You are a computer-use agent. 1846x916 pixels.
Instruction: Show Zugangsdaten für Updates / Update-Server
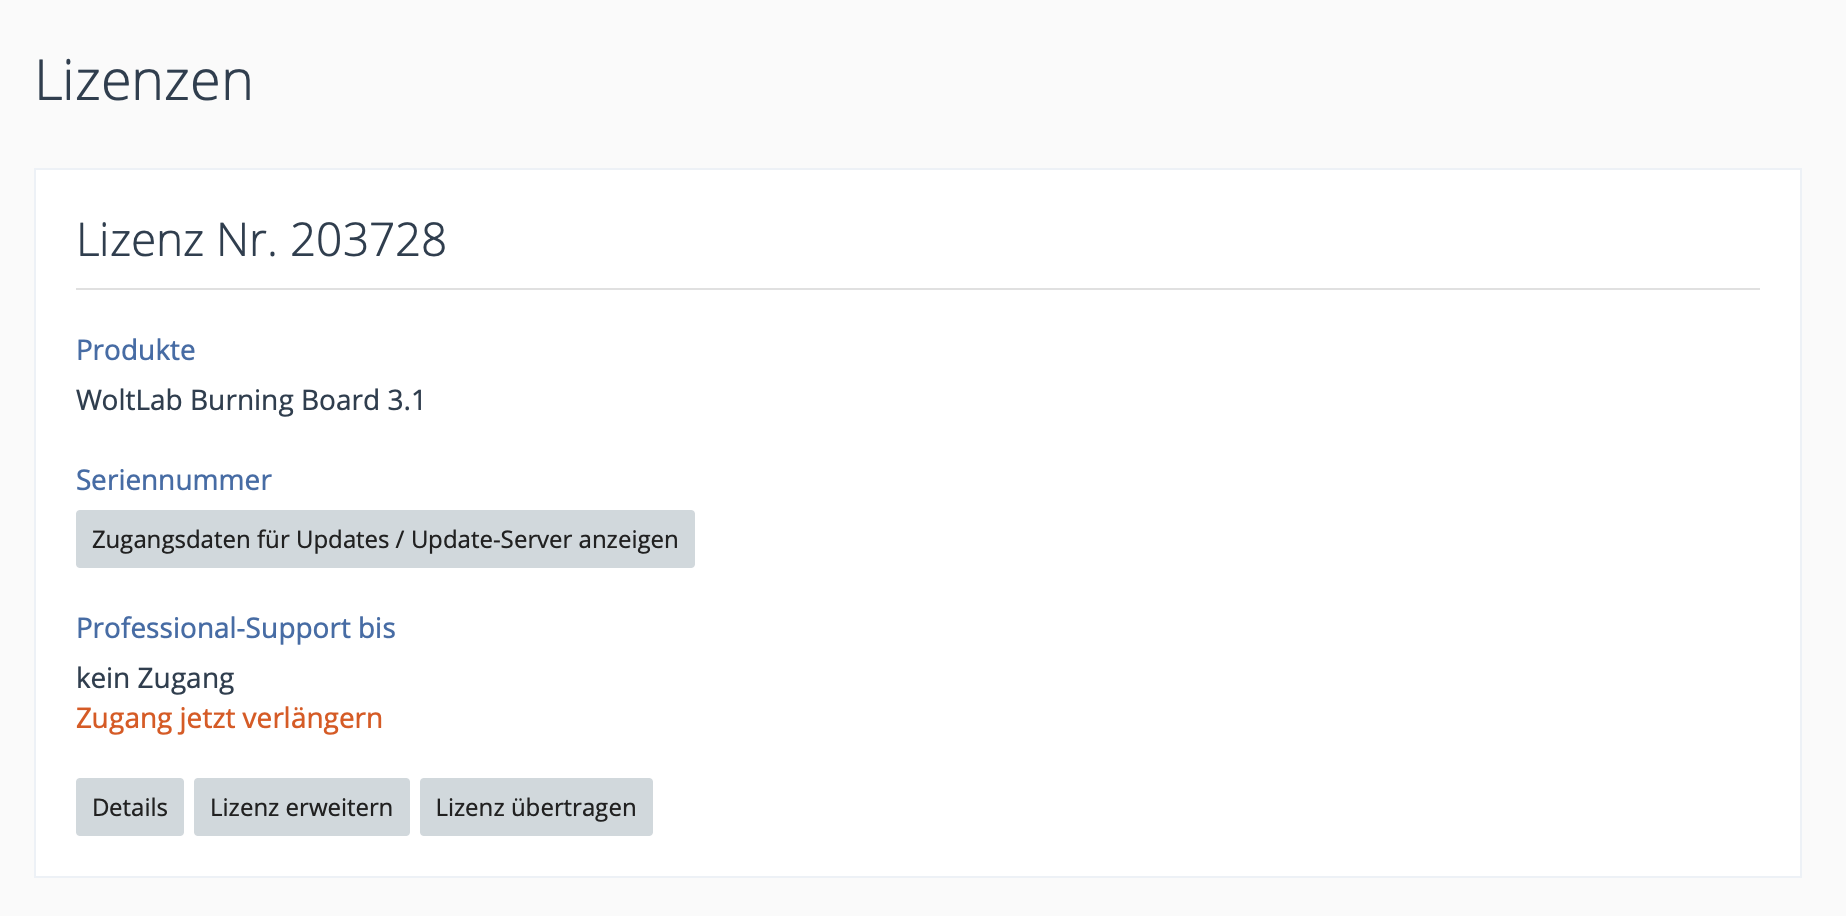coord(385,540)
